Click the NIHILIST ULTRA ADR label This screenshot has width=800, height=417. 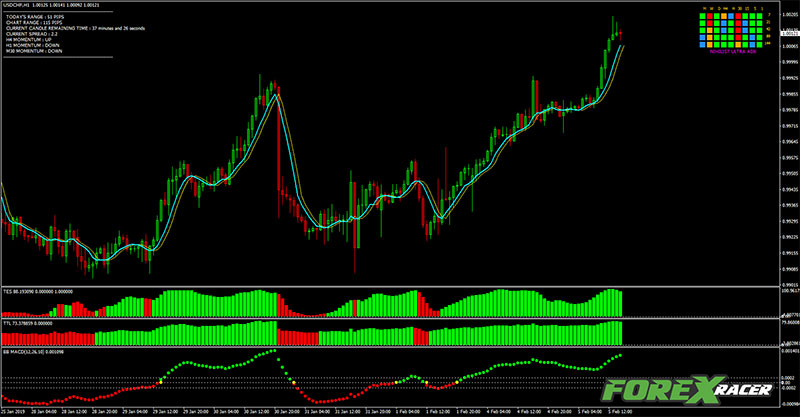point(733,52)
